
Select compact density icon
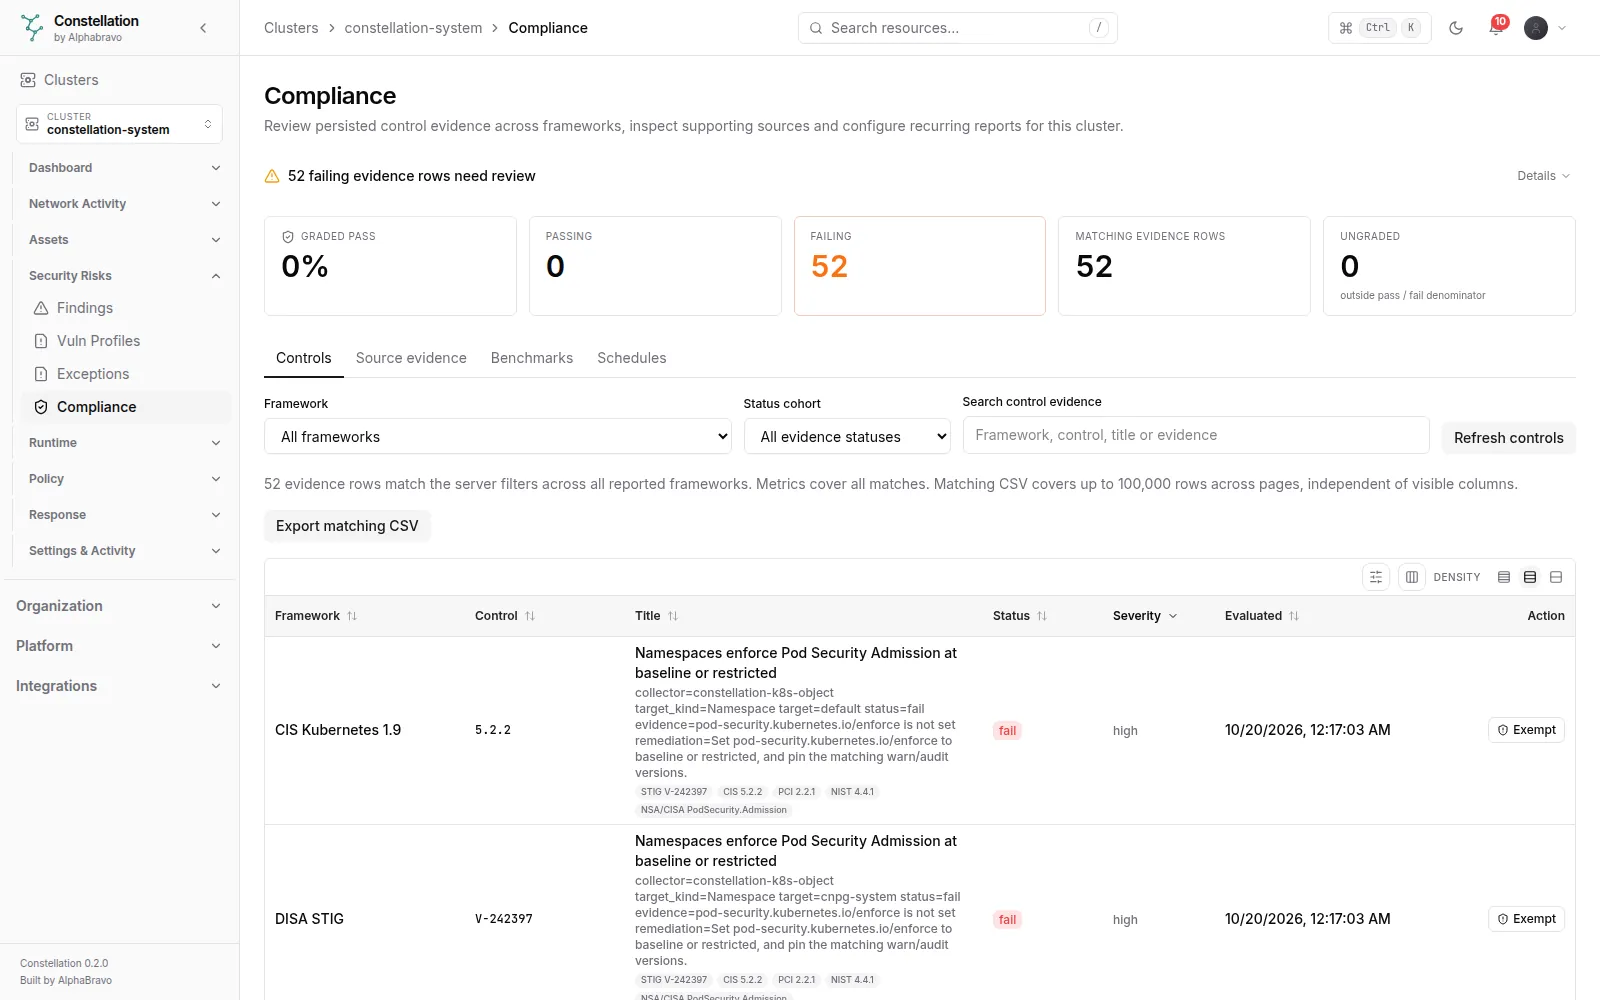pos(1504,577)
